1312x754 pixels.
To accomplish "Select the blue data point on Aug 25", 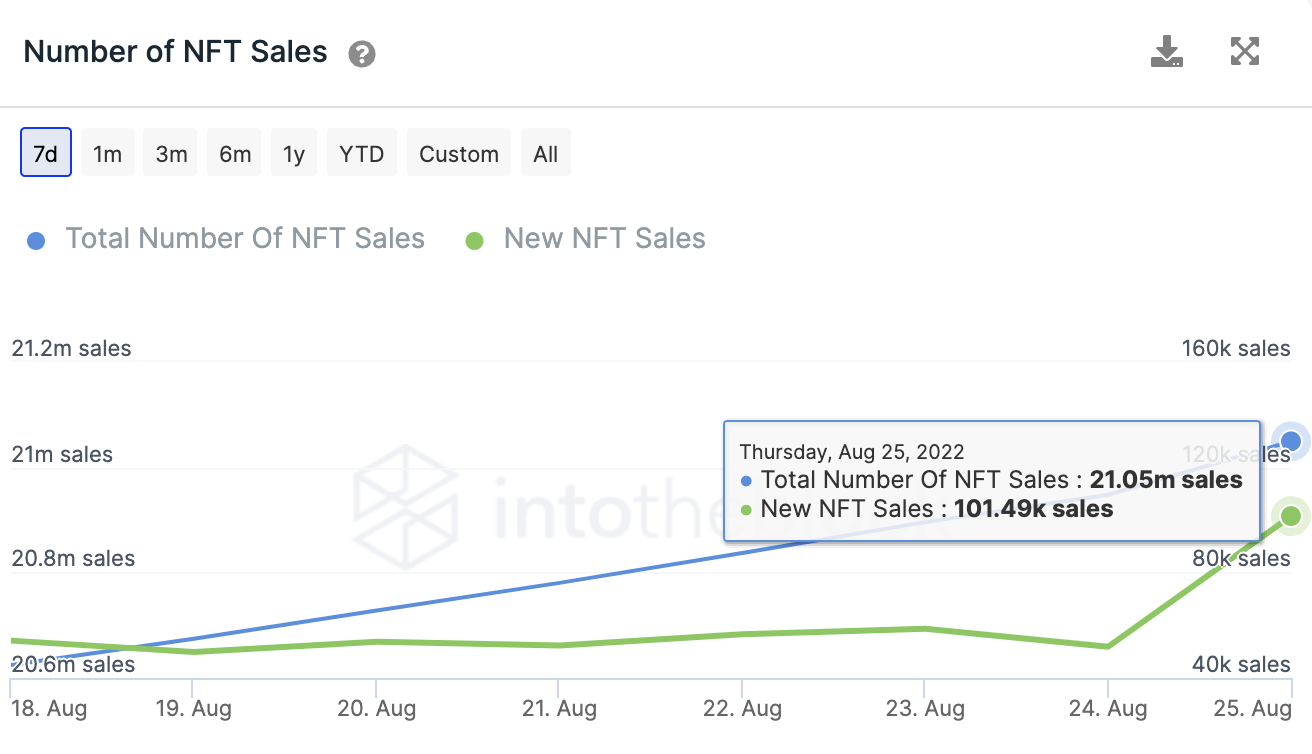I will click(1289, 440).
